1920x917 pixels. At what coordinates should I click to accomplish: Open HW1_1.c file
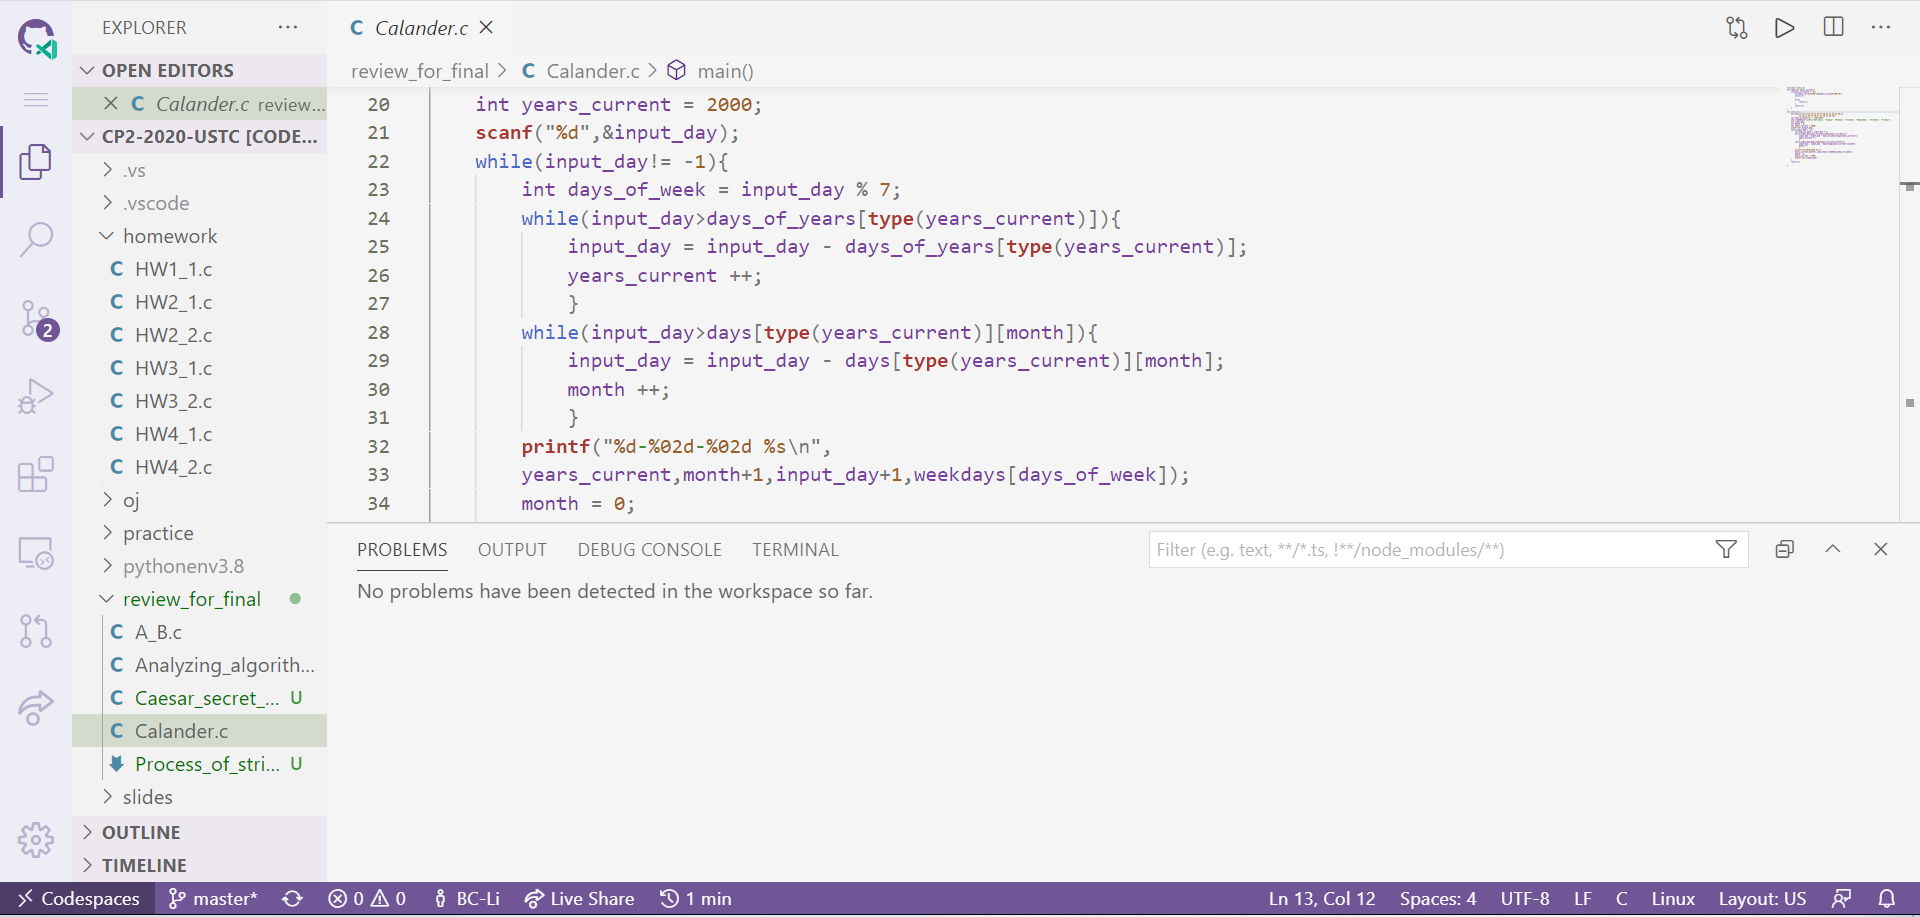200,269
